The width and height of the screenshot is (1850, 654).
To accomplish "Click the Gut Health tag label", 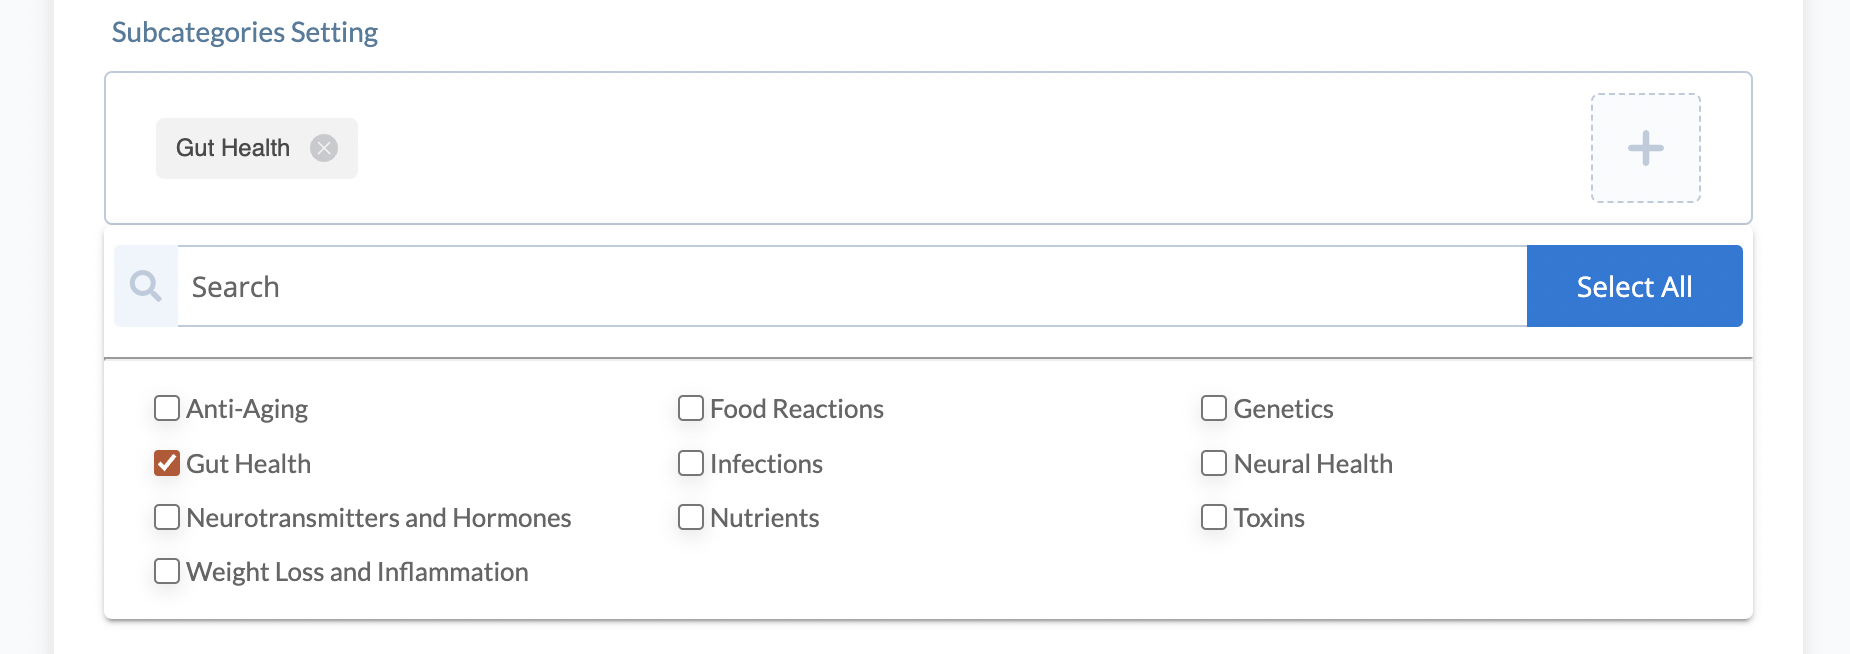I will coord(233,148).
